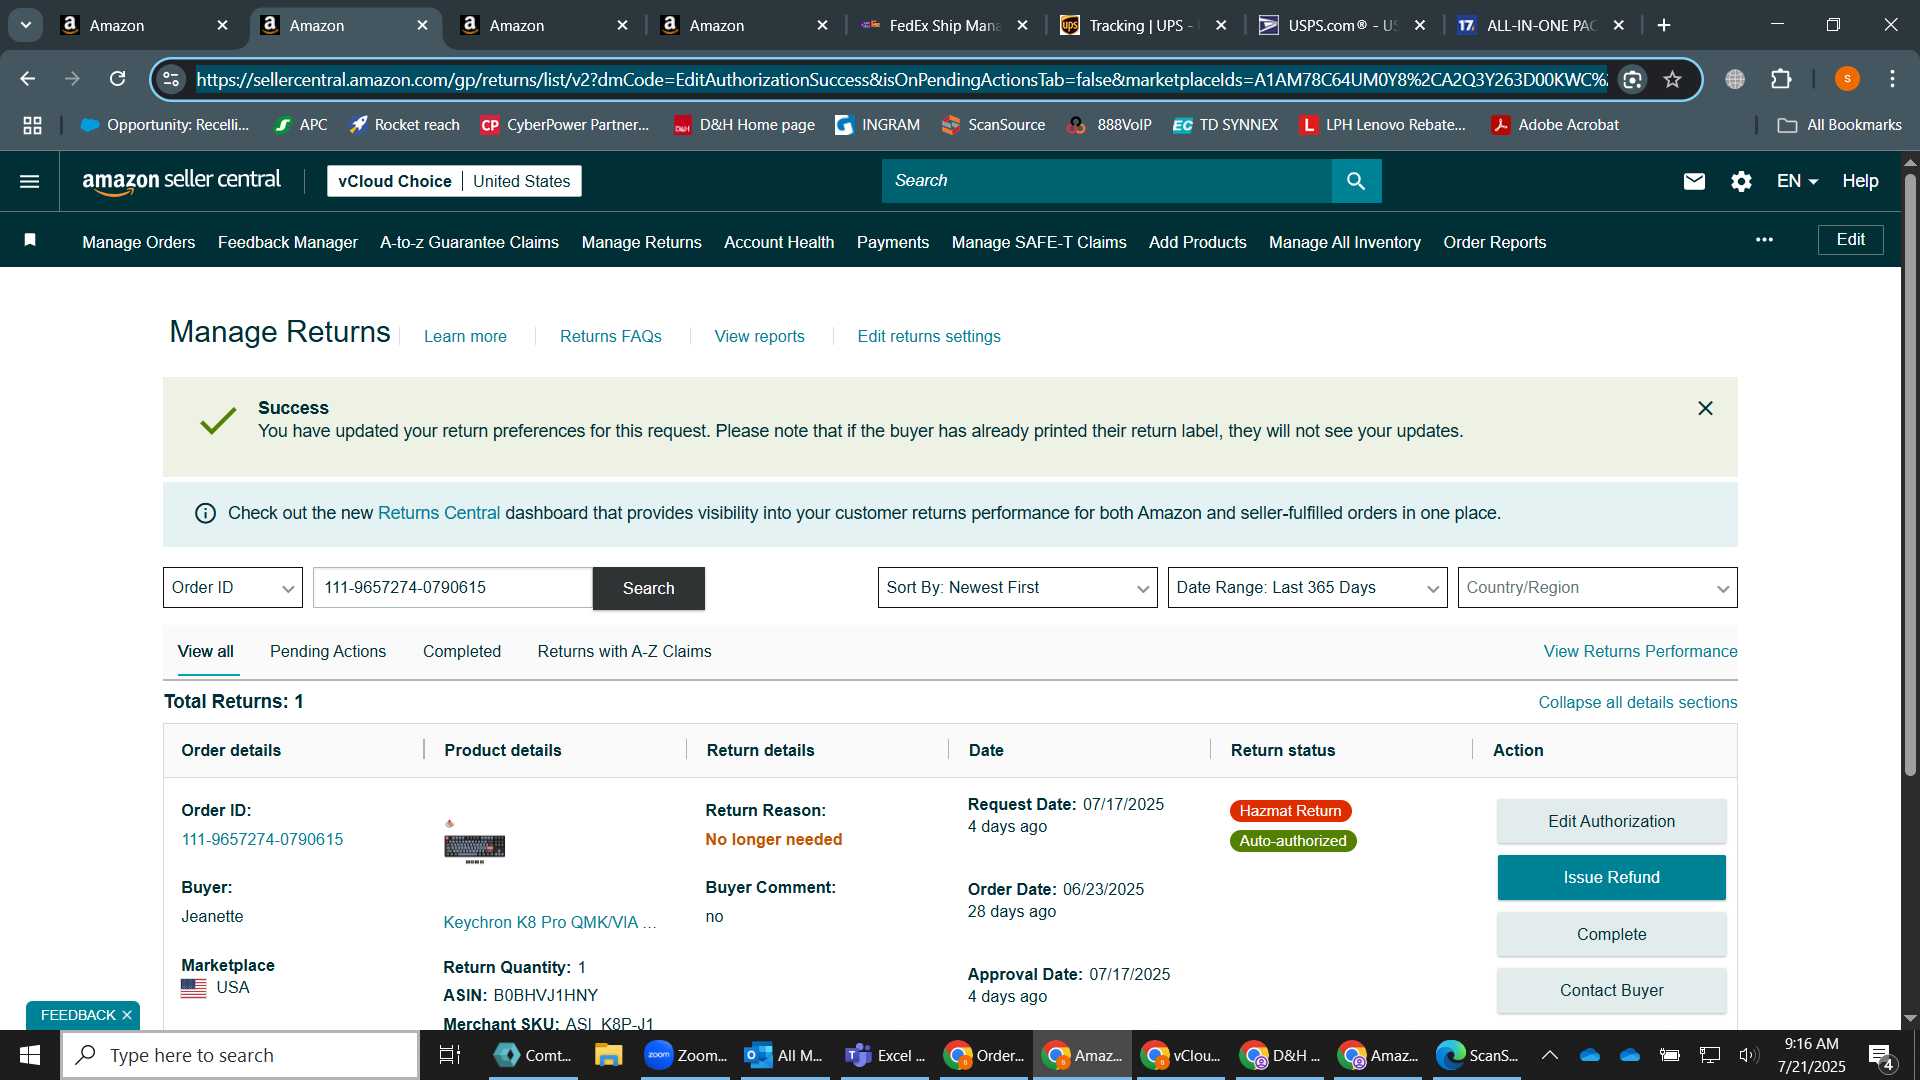This screenshot has height=1080, width=1920.
Task: Open Manage Orders in navigation bar
Action: coord(139,242)
